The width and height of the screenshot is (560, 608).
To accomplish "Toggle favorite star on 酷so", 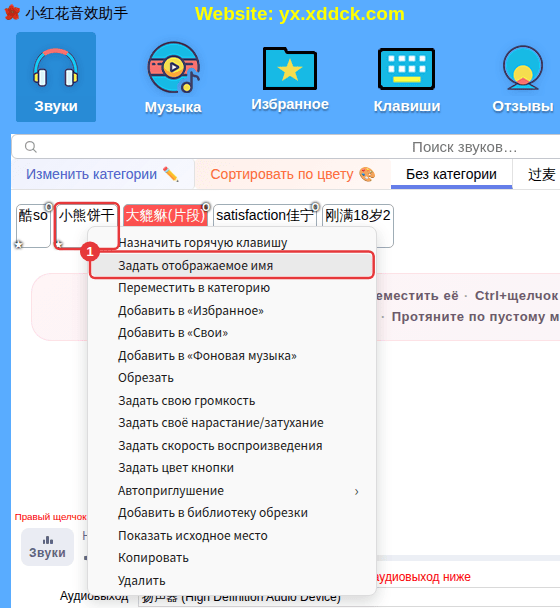I will click(19, 244).
